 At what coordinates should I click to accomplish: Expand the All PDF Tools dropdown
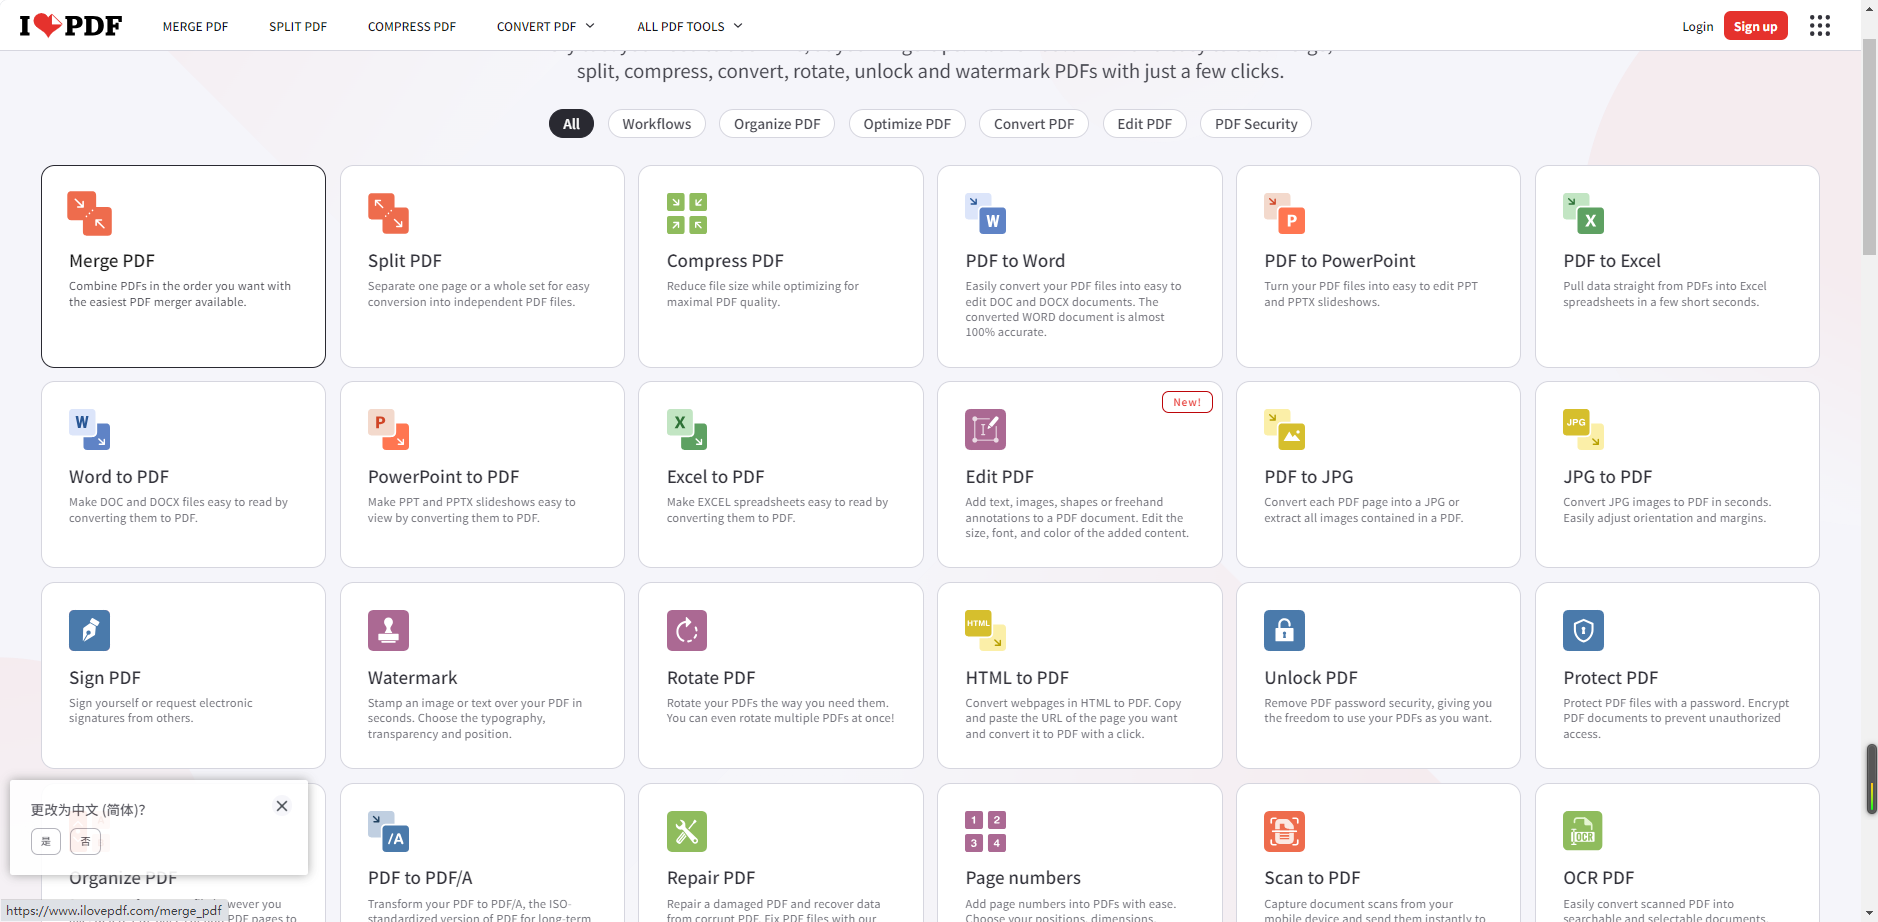click(x=689, y=26)
